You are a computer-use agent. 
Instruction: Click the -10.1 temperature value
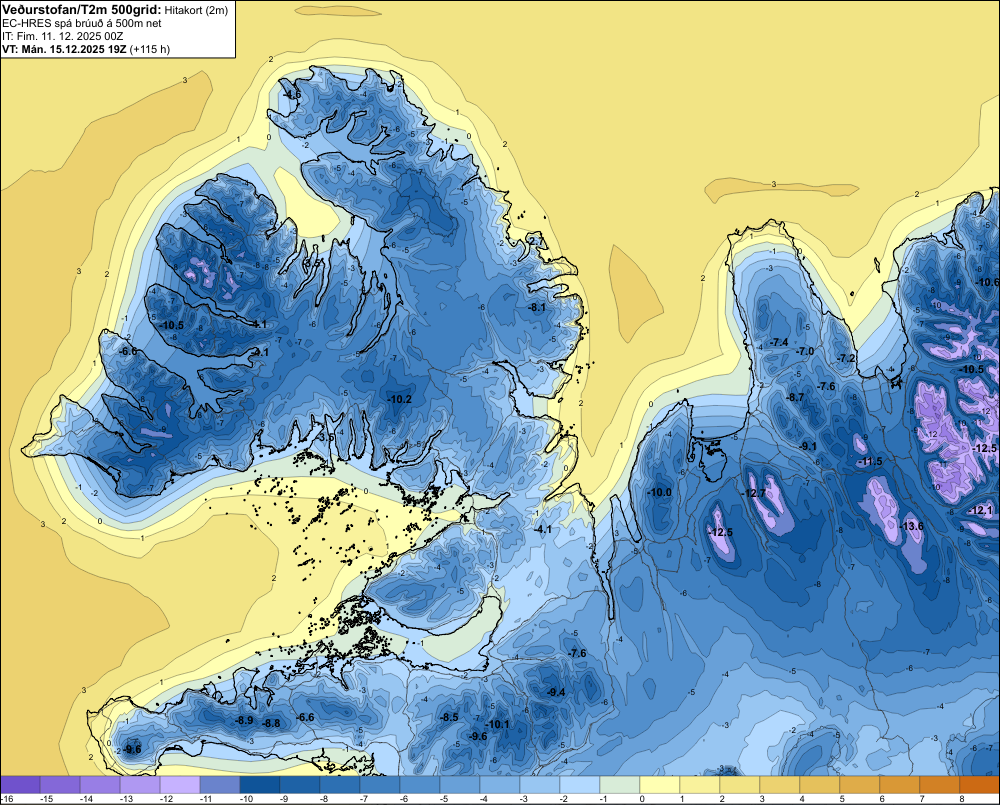pyautogui.click(x=498, y=724)
